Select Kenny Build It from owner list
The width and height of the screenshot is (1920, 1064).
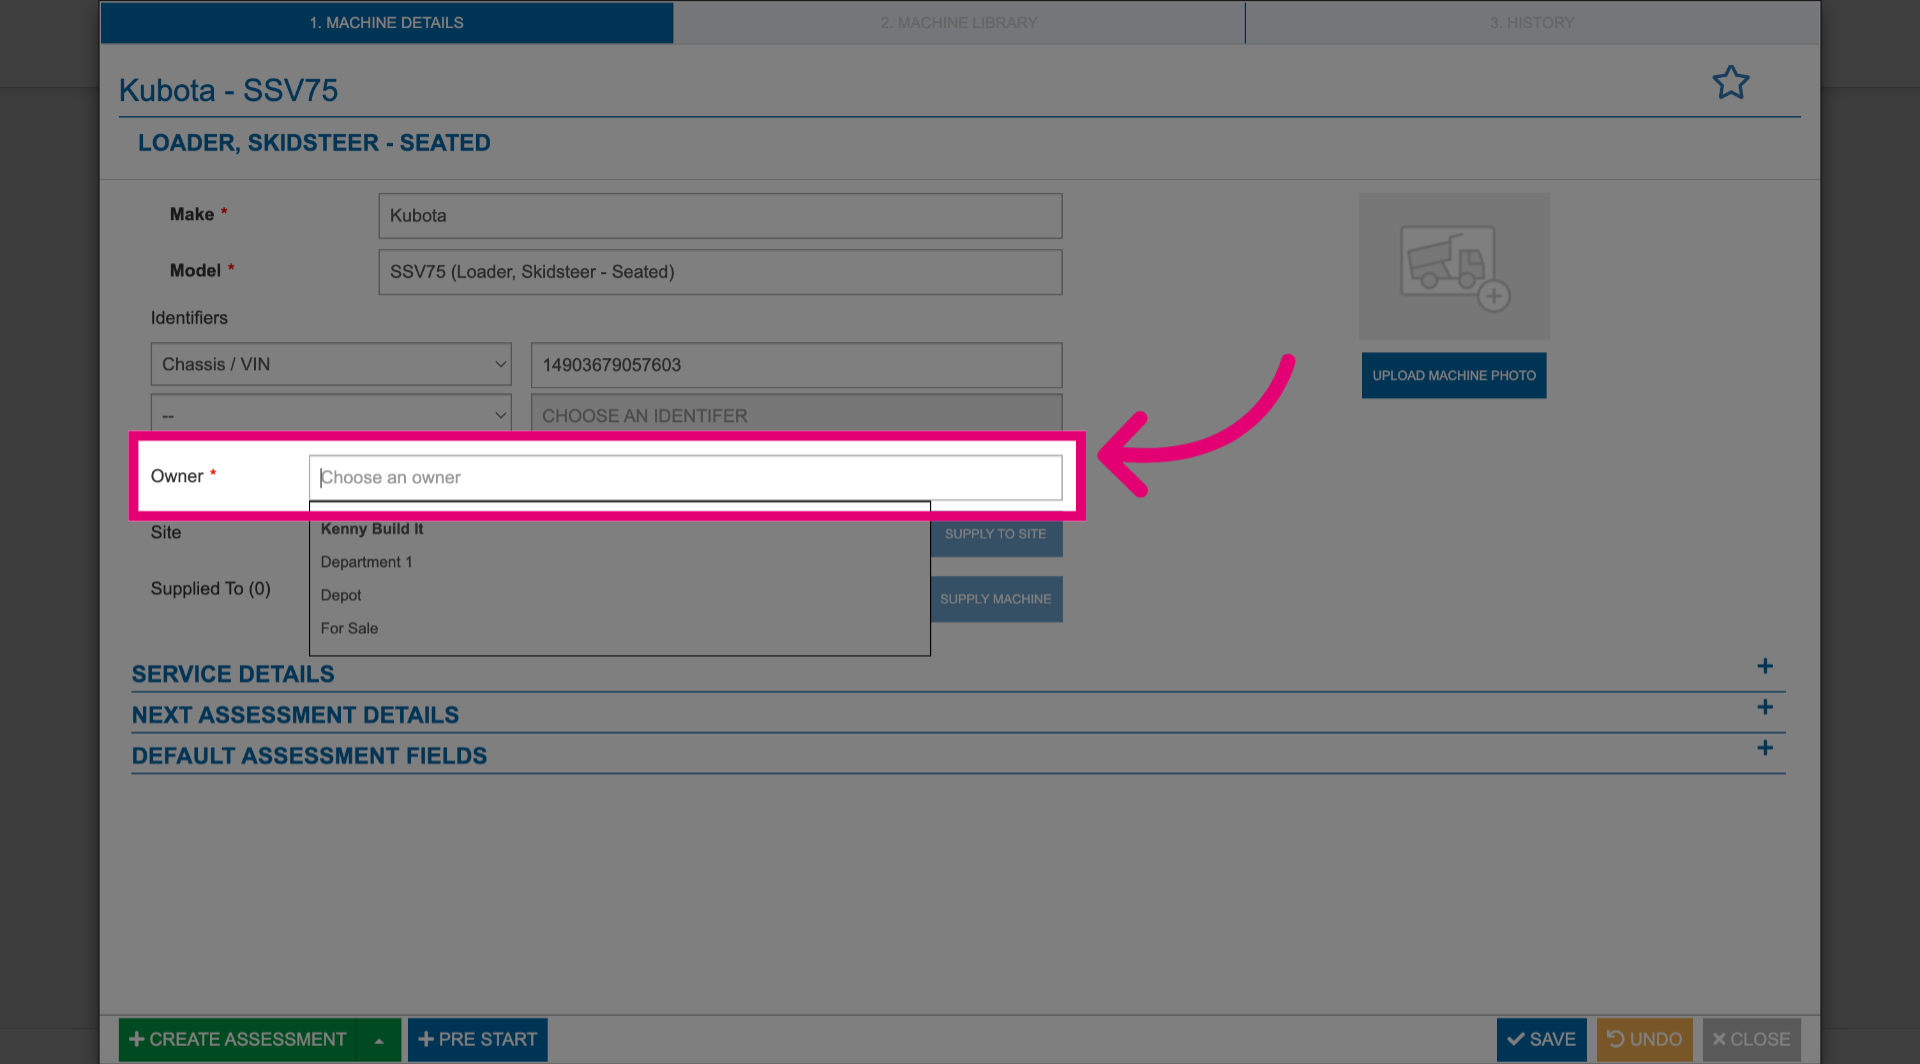(x=619, y=529)
